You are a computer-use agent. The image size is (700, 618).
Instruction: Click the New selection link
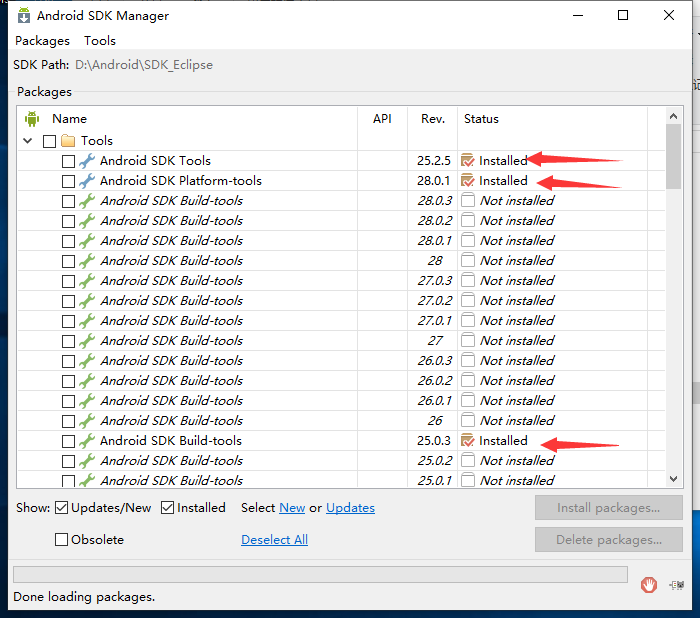[x=292, y=508]
